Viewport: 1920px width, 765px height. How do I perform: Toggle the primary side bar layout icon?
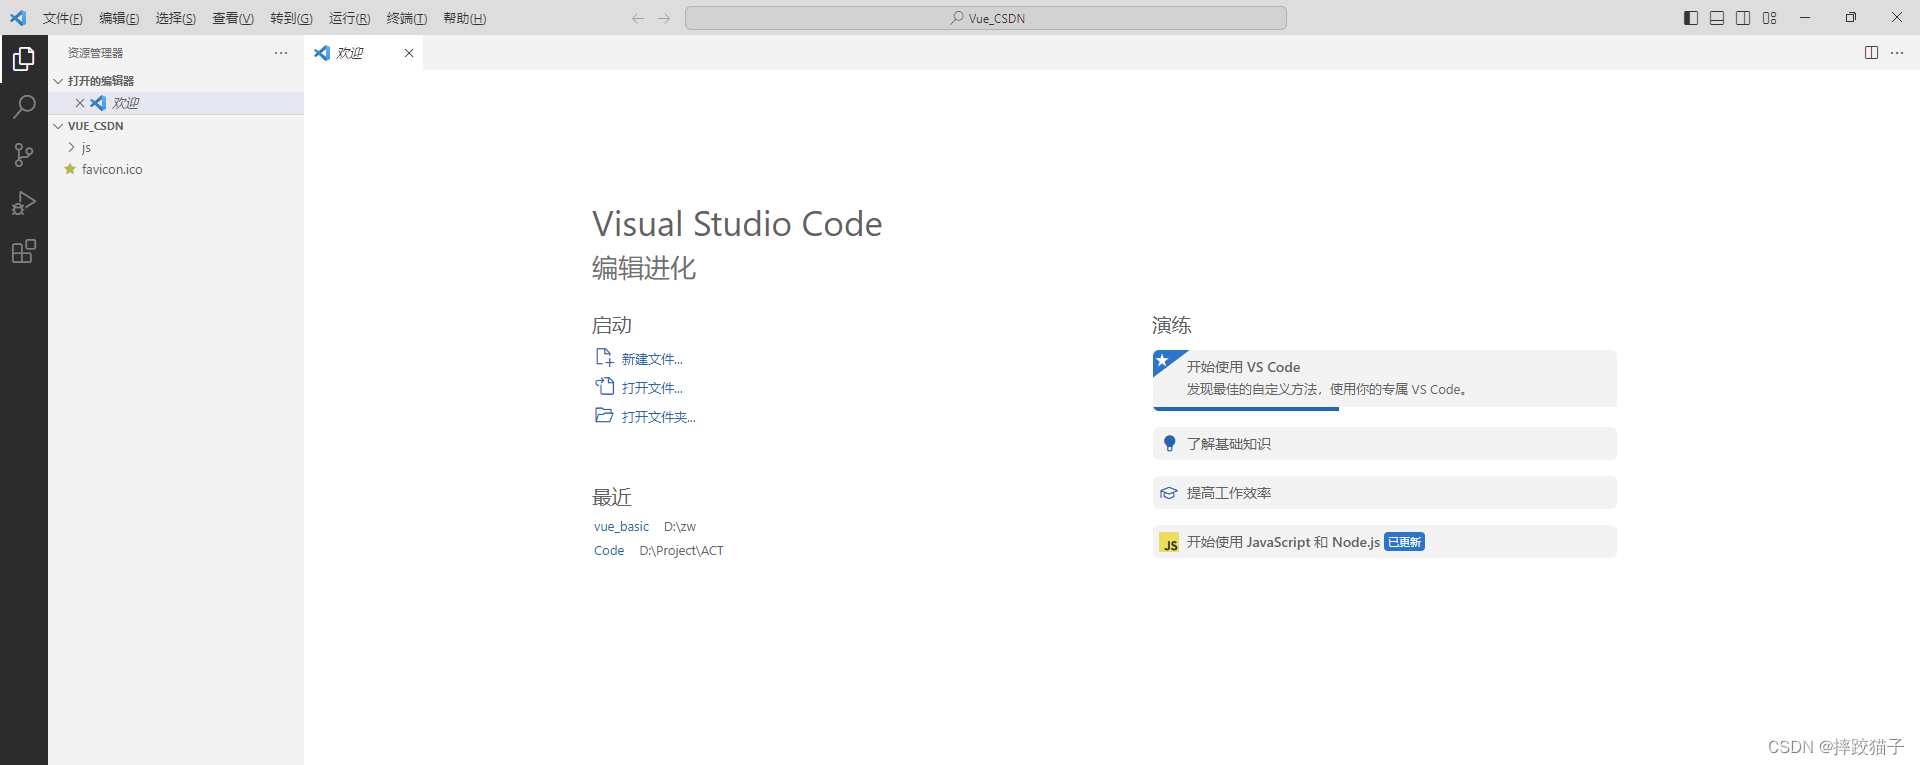pyautogui.click(x=1691, y=18)
